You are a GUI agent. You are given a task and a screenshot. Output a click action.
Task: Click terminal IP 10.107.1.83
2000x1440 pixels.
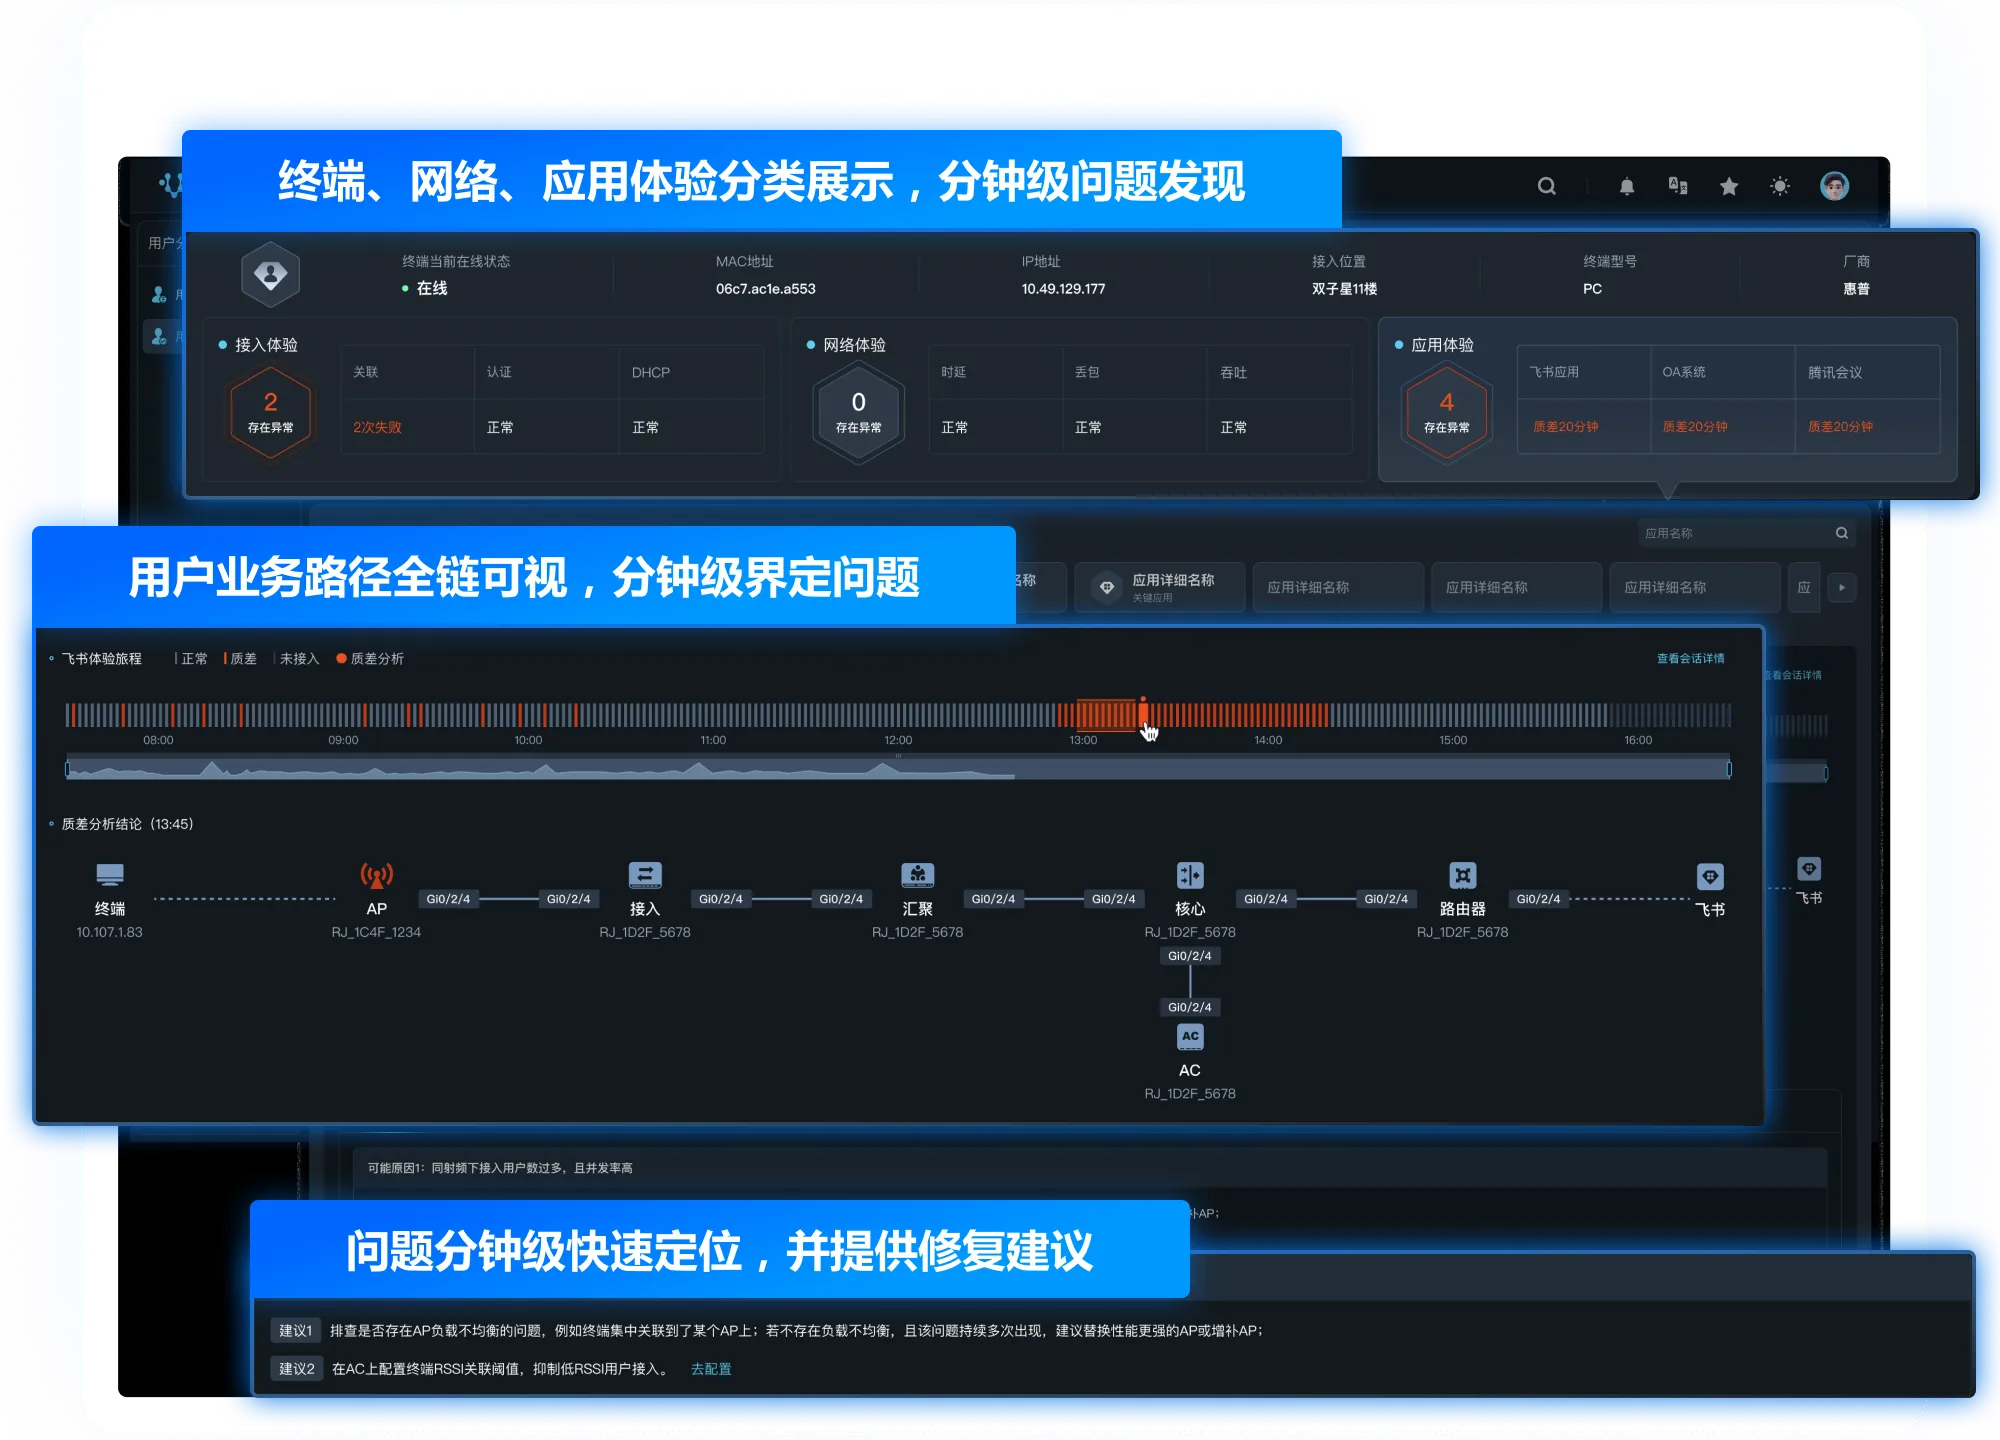(110, 932)
